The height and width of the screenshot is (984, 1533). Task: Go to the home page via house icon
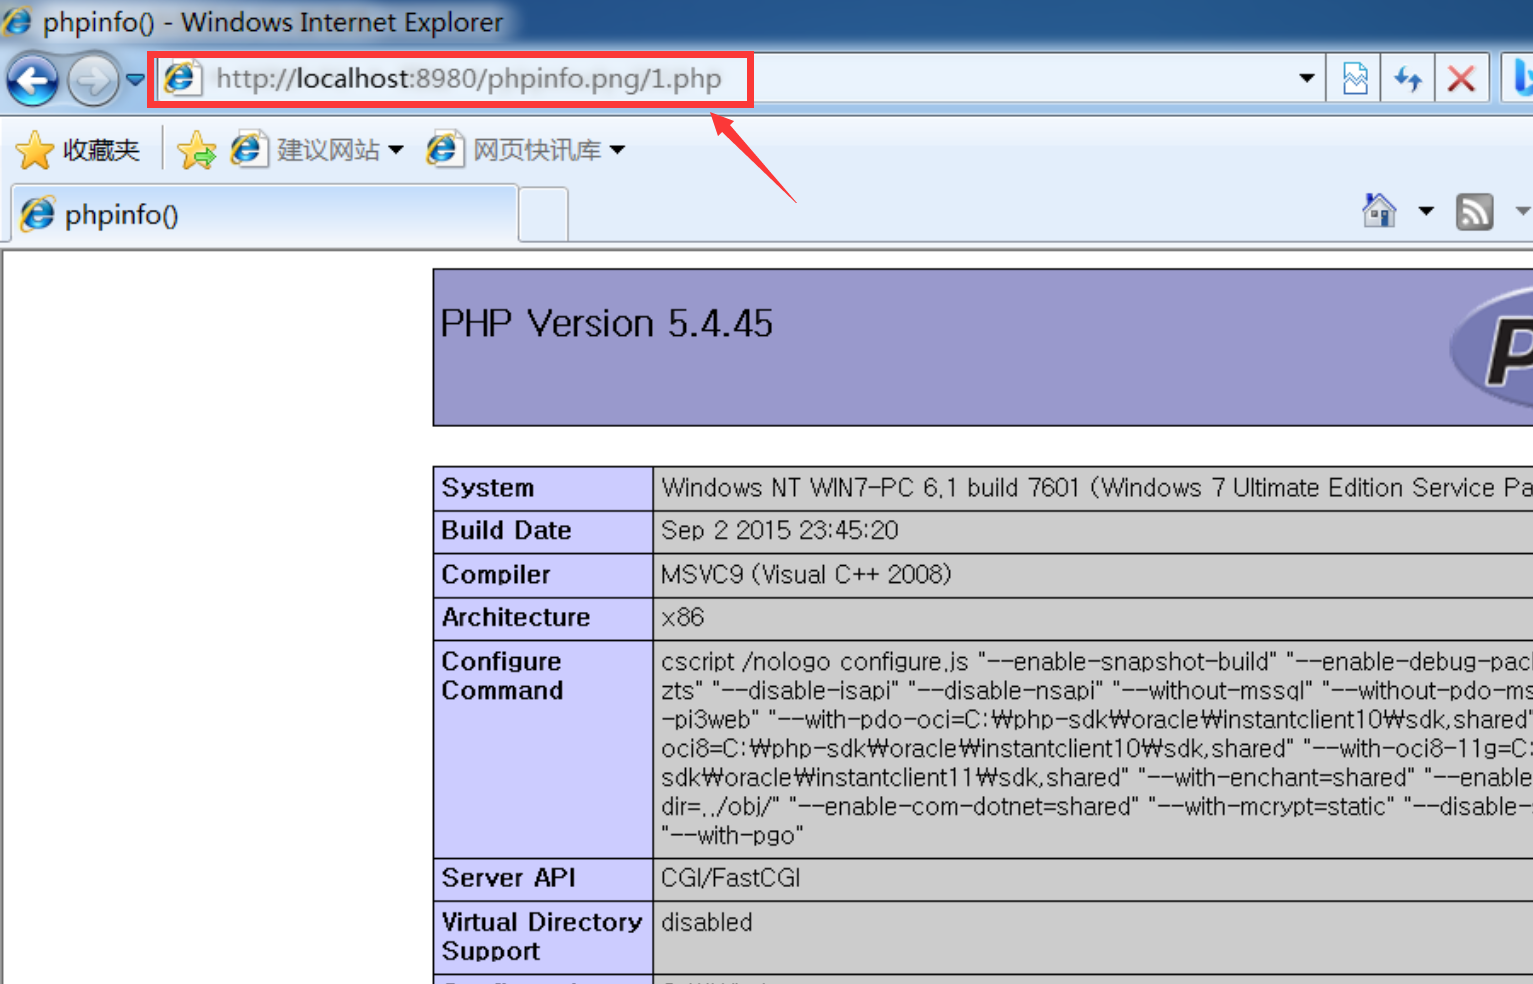(x=1379, y=211)
